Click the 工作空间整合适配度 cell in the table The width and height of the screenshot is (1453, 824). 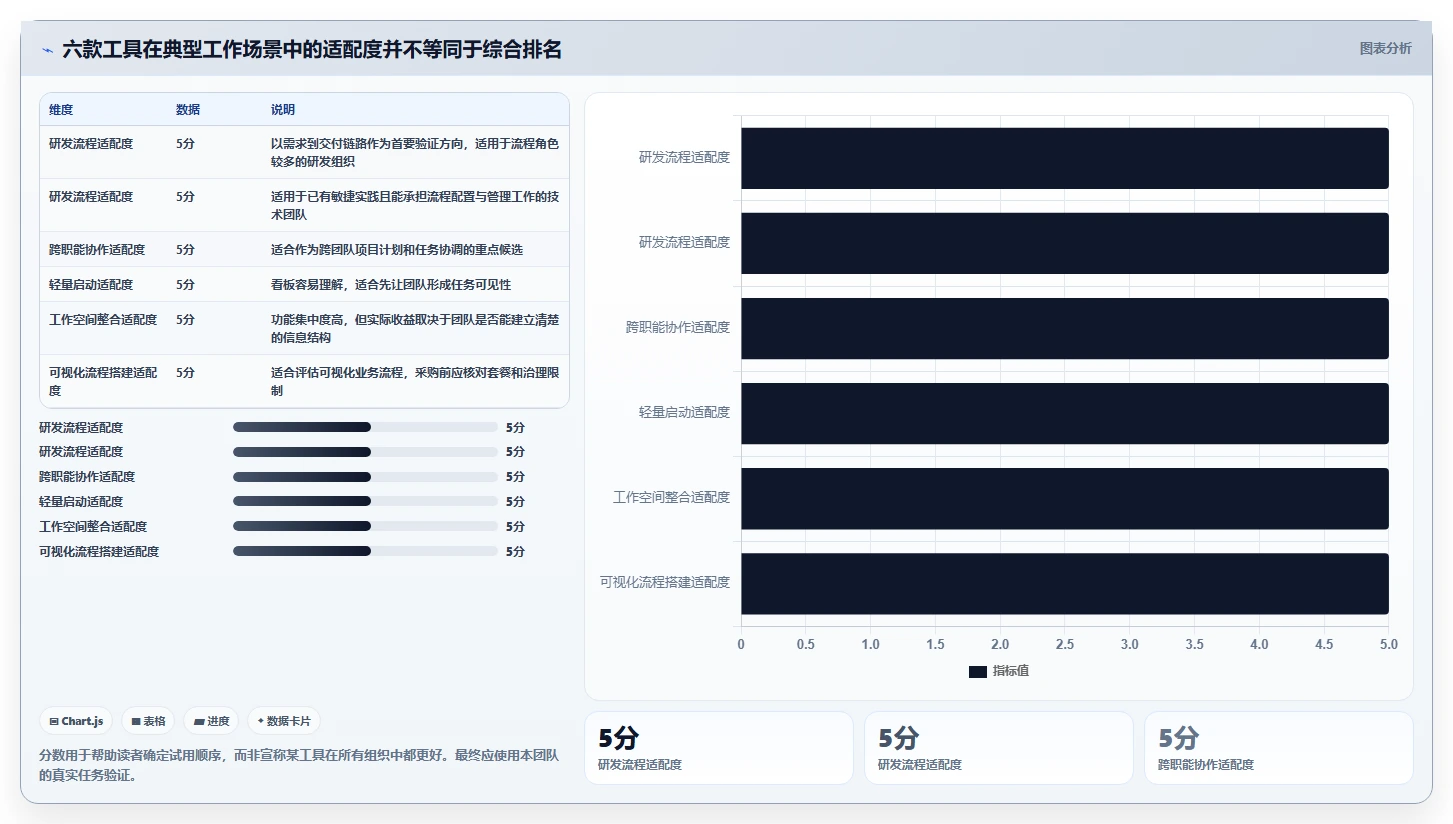point(103,320)
